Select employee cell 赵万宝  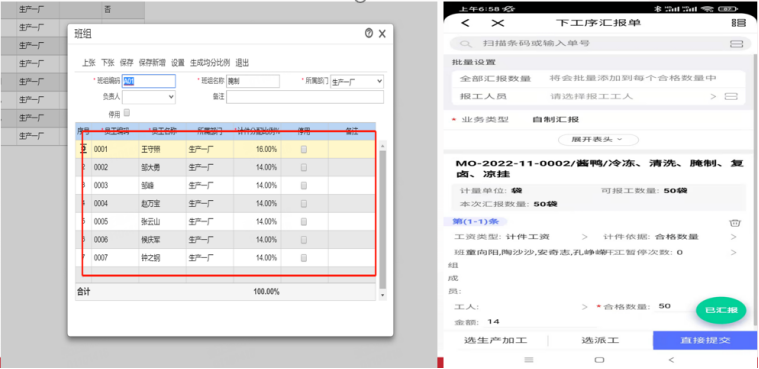[162, 204]
